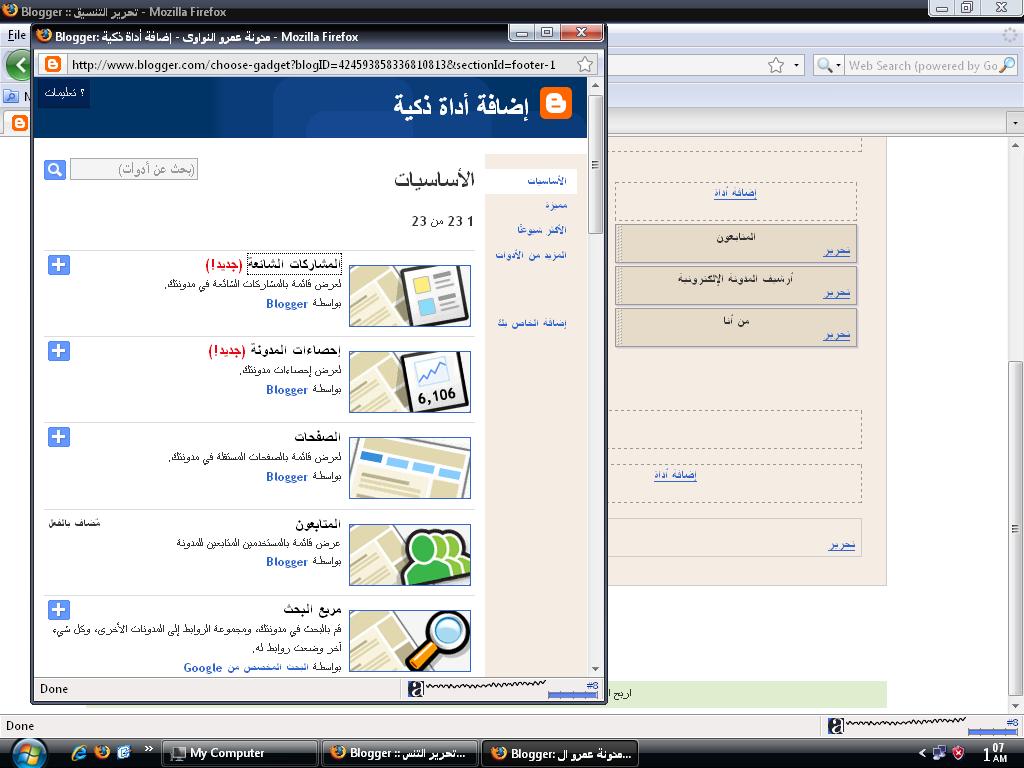
Task: Edit the About Me widget (من أنا) in layout
Action: (837, 335)
